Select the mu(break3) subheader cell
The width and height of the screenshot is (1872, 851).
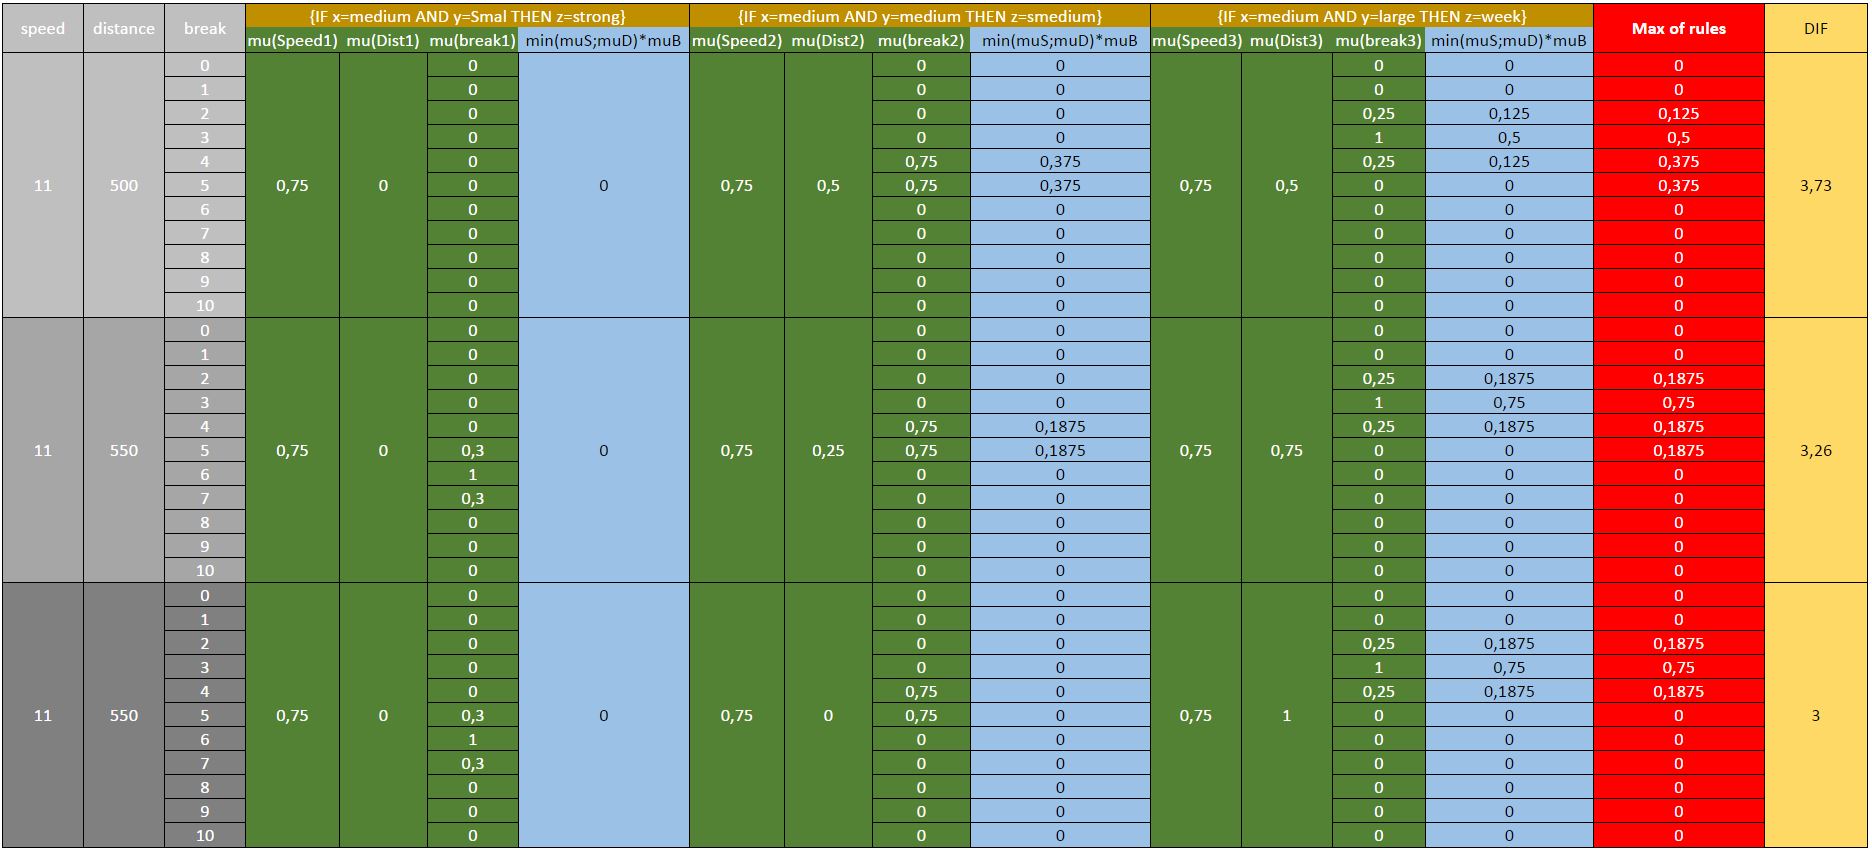[x=1378, y=41]
